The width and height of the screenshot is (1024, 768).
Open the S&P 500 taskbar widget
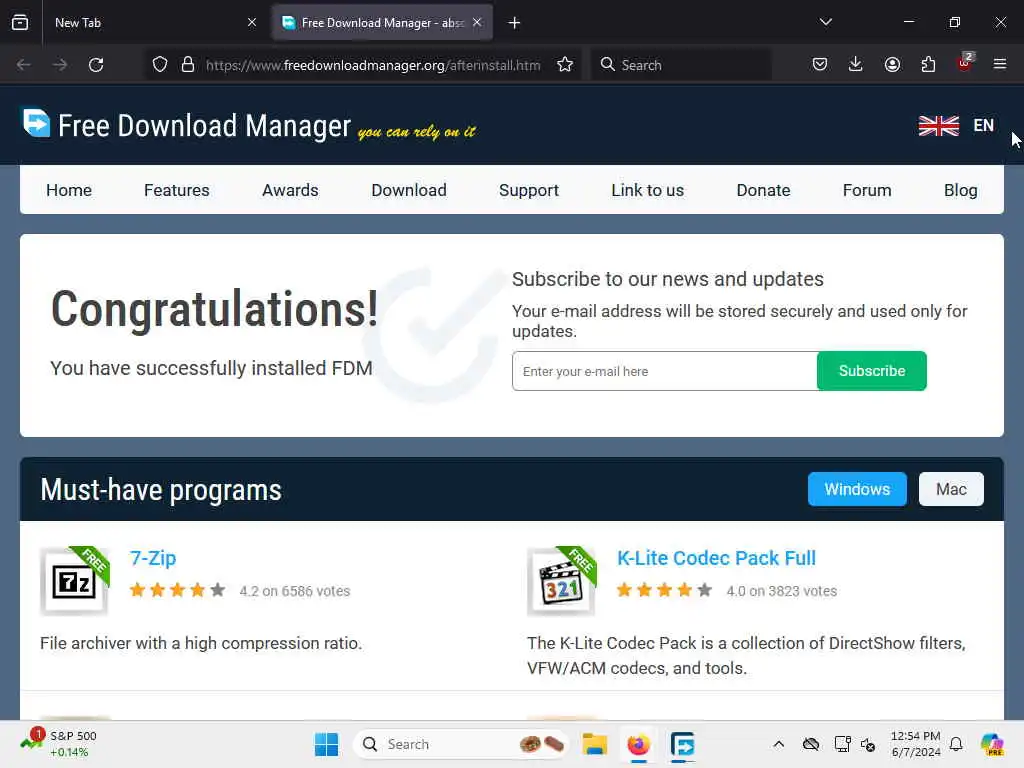point(59,744)
